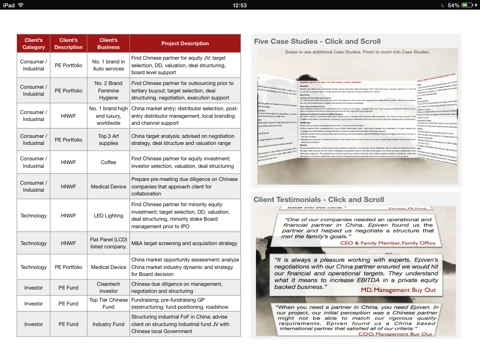The image size is (480, 360).
Task: Open the Five Case Studies heading
Action: pos(317,41)
